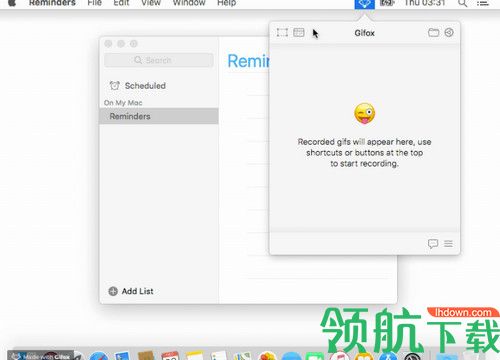This screenshot has width=500, height=360.
Task: Open Gifox preferences gear icon
Action: pyautogui.click(x=449, y=32)
